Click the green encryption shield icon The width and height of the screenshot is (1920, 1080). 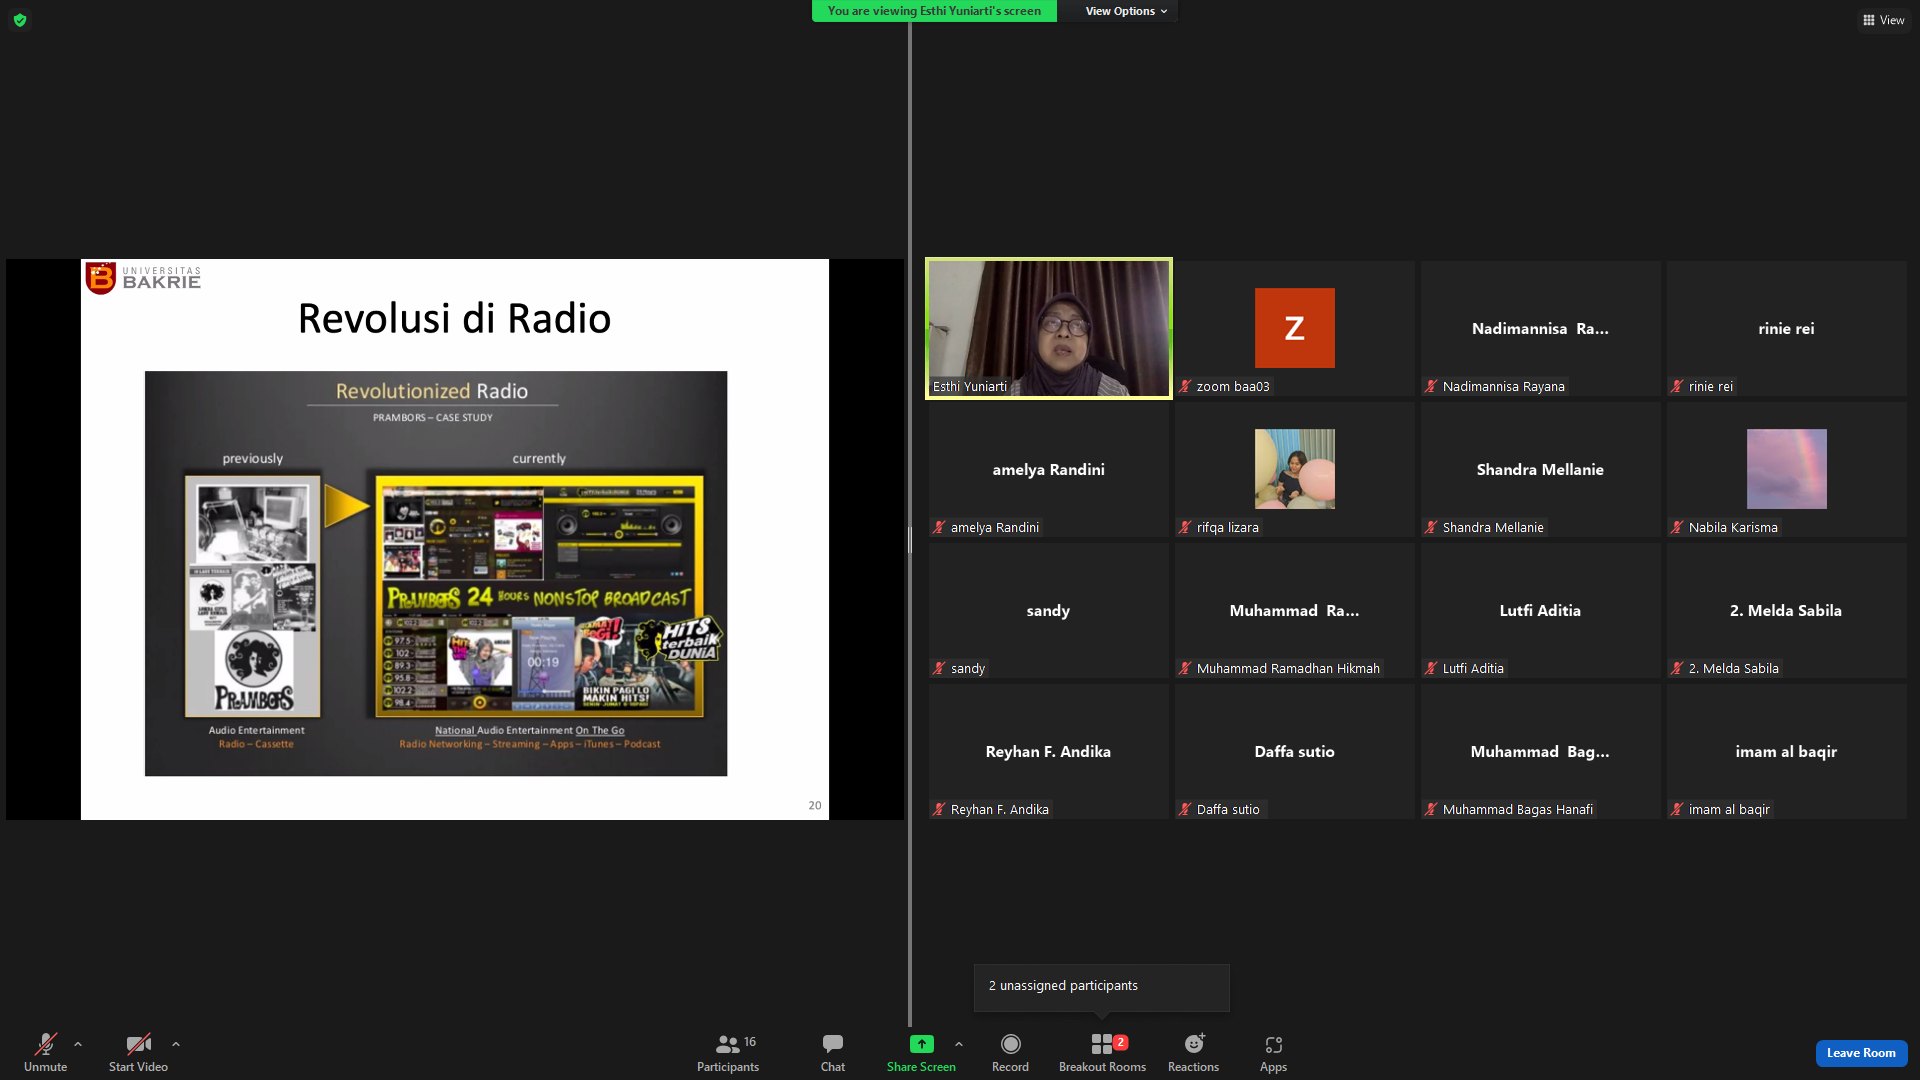[x=20, y=20]
